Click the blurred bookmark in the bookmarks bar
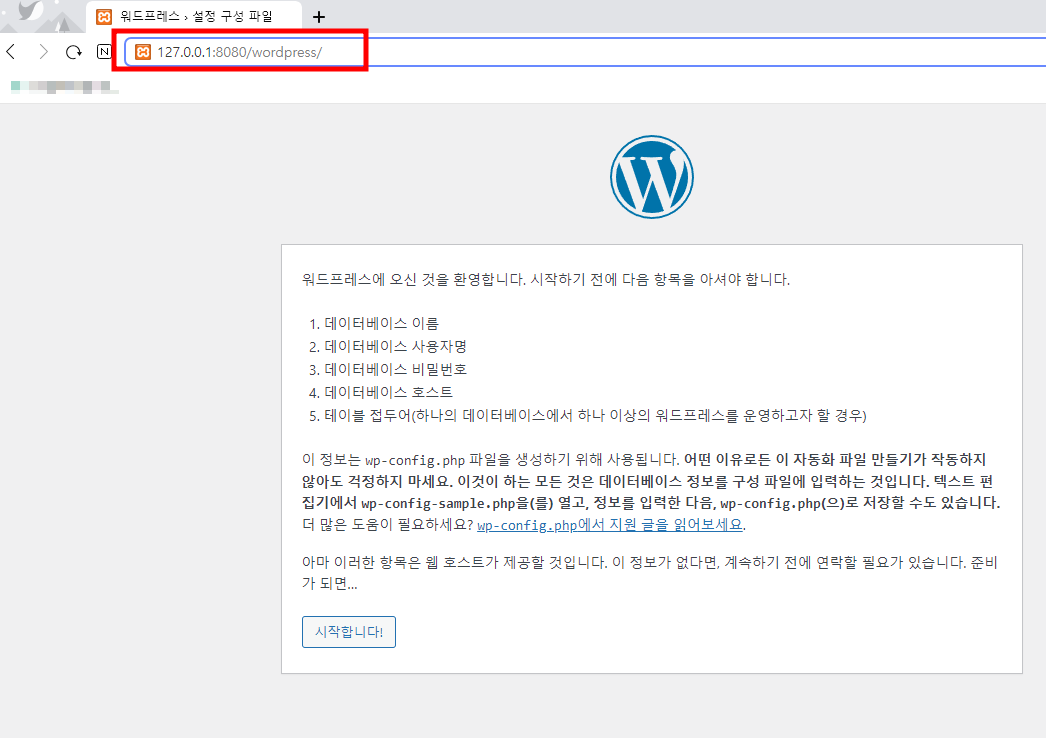 click(65, 87)
